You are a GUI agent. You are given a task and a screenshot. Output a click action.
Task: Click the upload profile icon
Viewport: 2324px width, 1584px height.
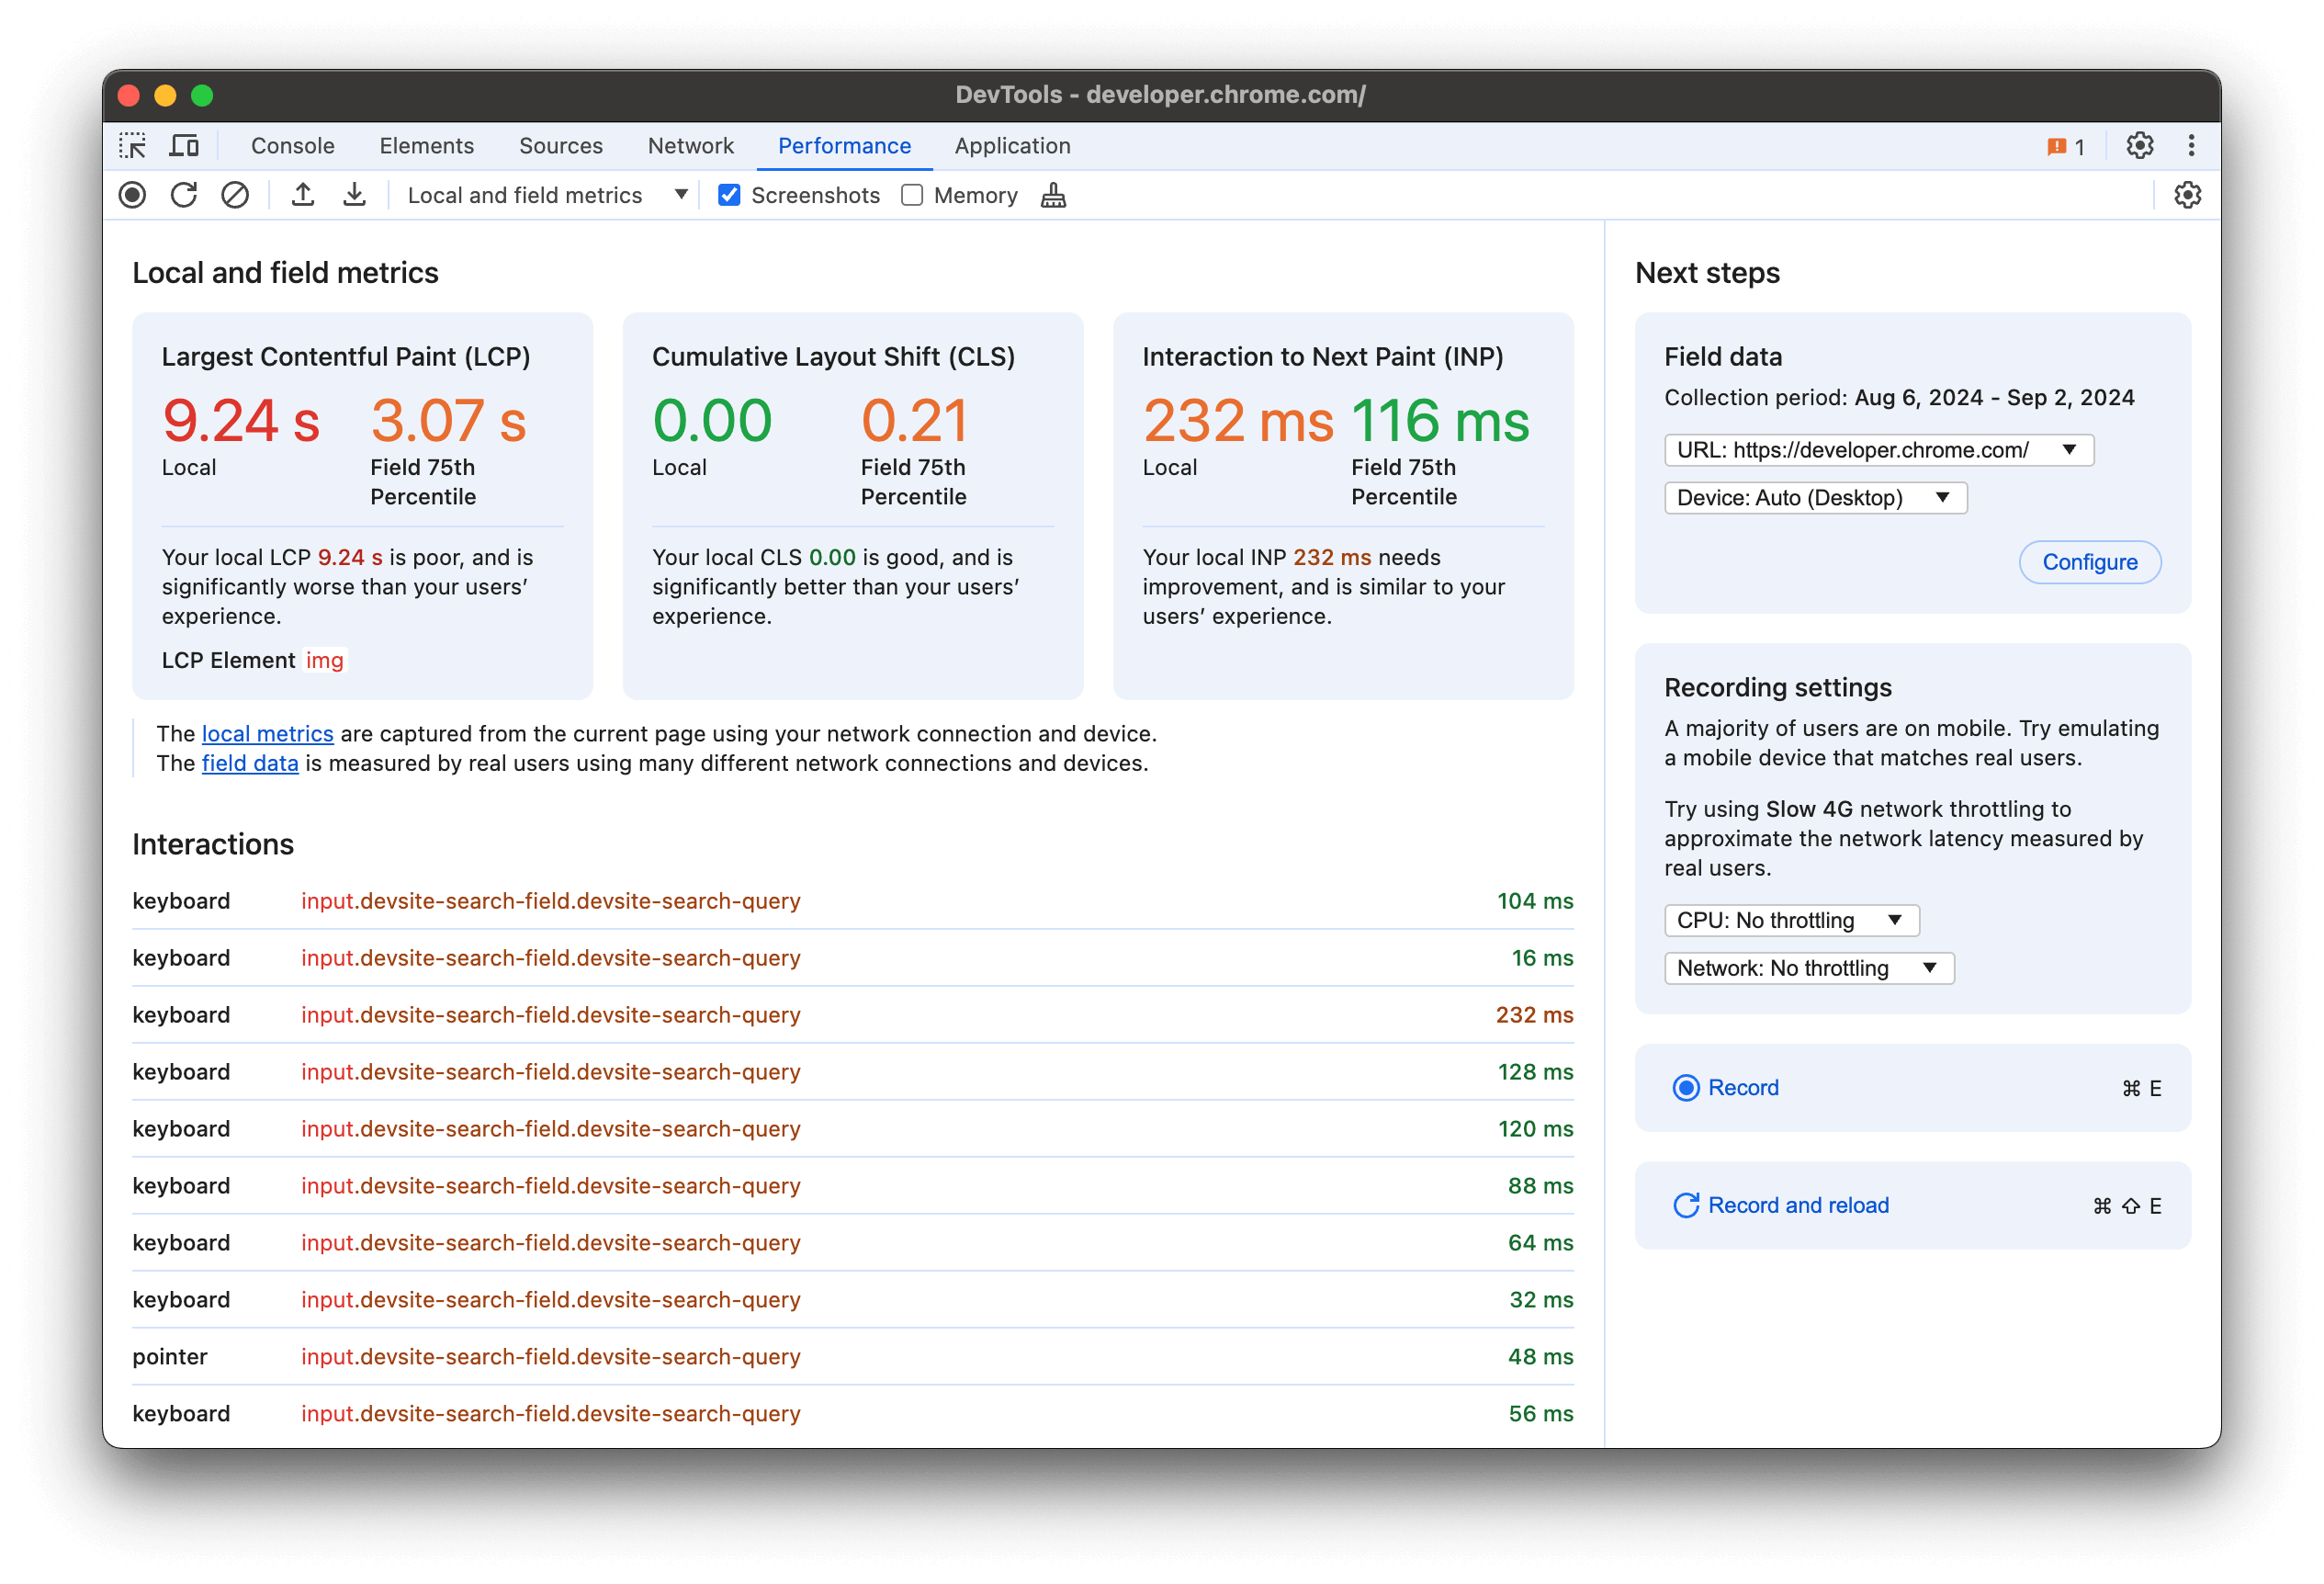304,196
